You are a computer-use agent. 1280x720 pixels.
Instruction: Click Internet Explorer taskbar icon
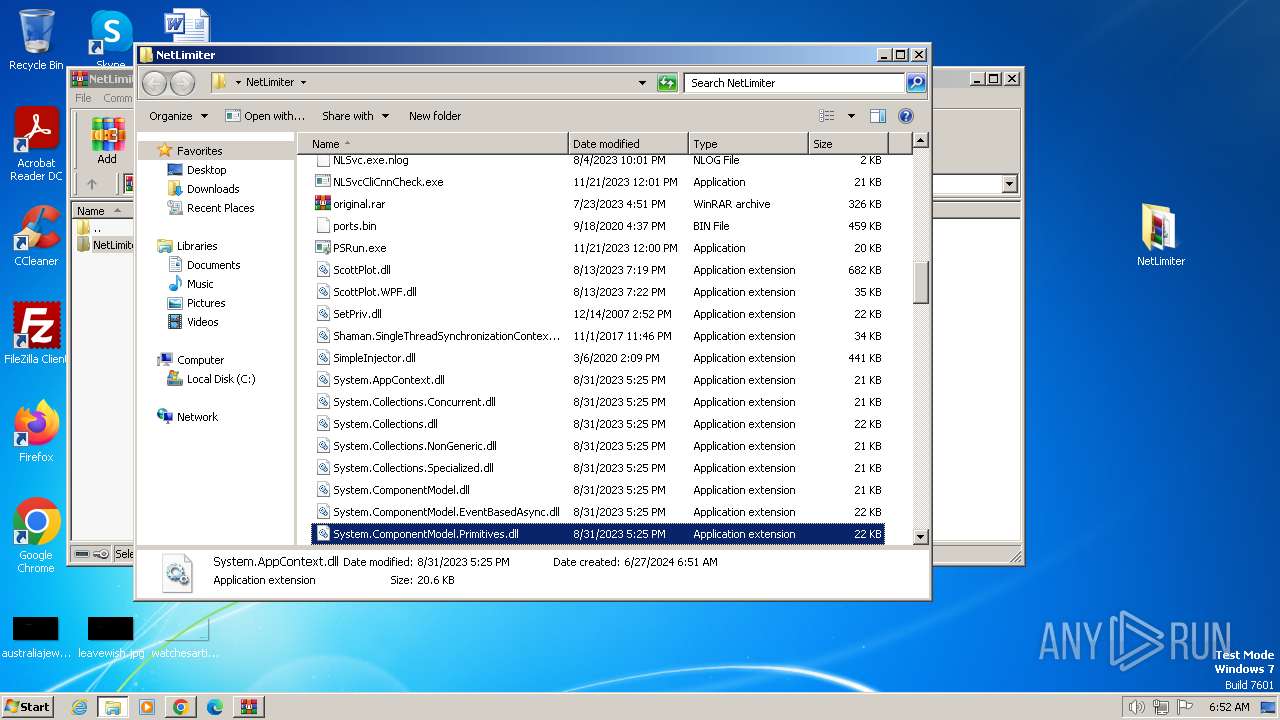pyautogui.click(x=79, y=707)
